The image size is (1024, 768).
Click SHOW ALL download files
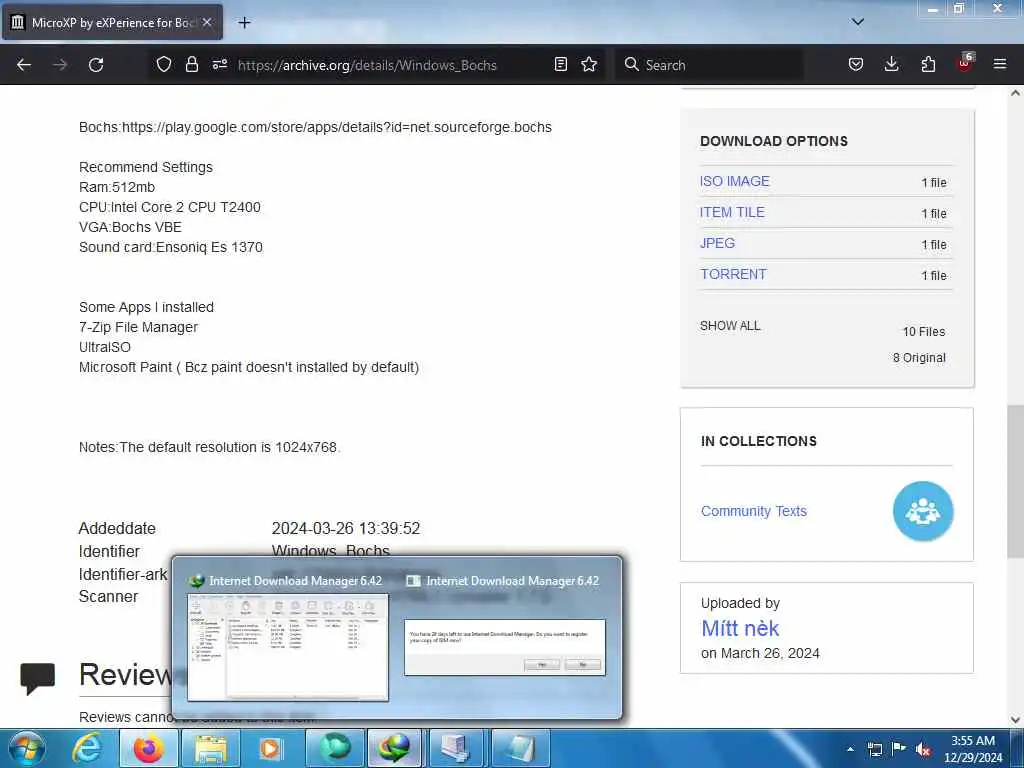pos(730,325)
